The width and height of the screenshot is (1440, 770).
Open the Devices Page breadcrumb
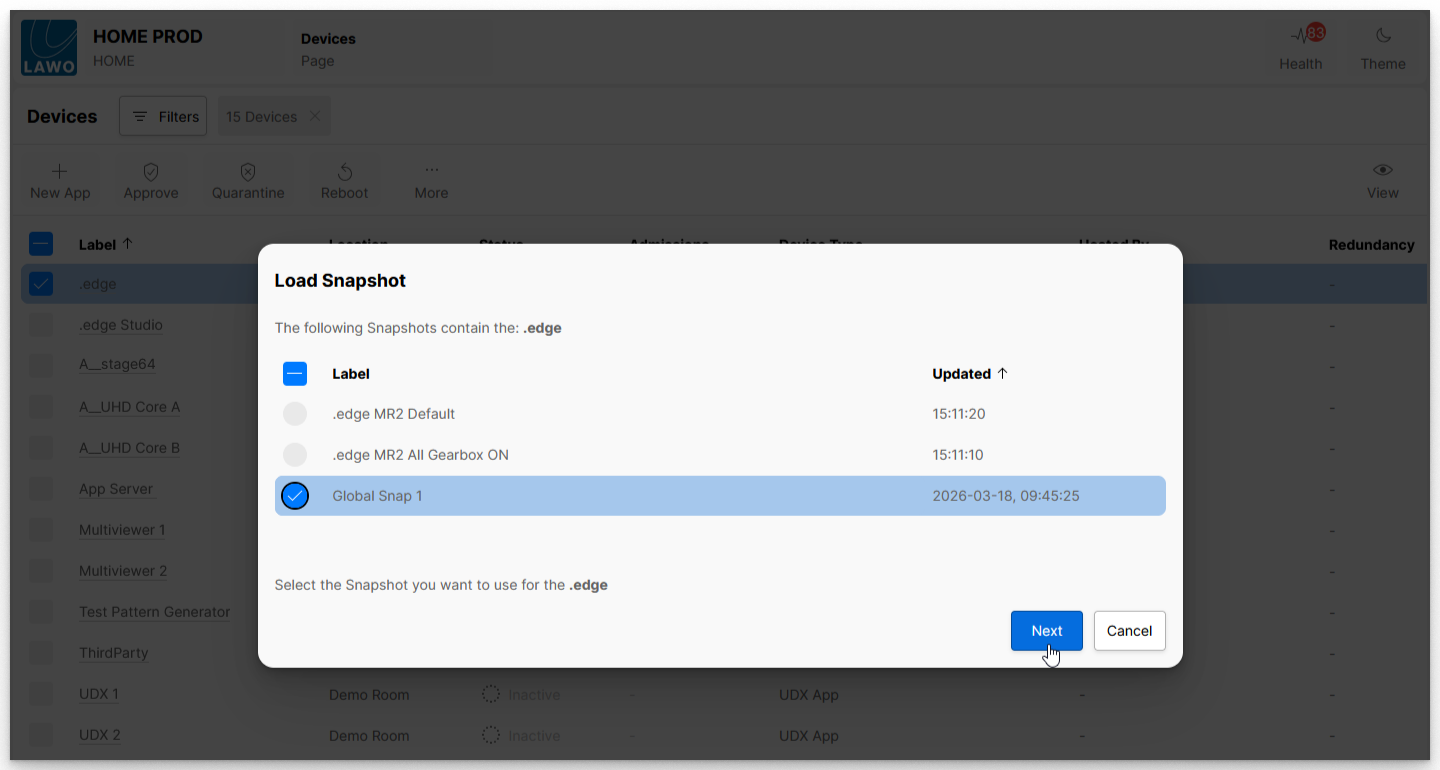[329, 49]
